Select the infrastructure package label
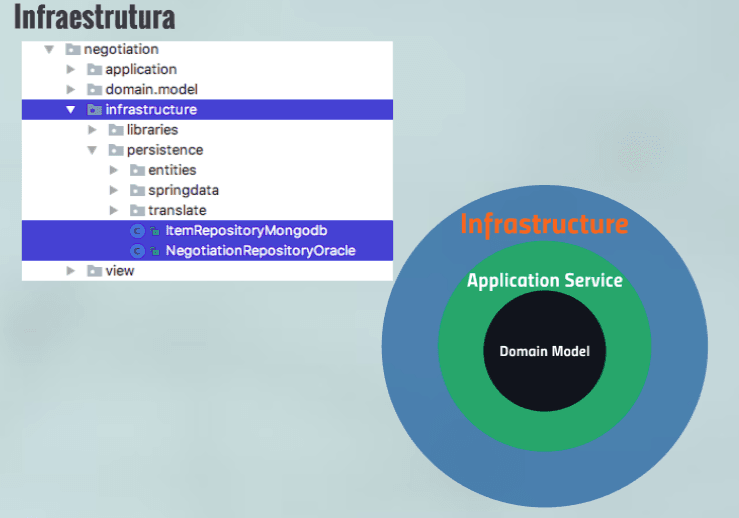Screen dimensions: 739x518 point(151,110)
